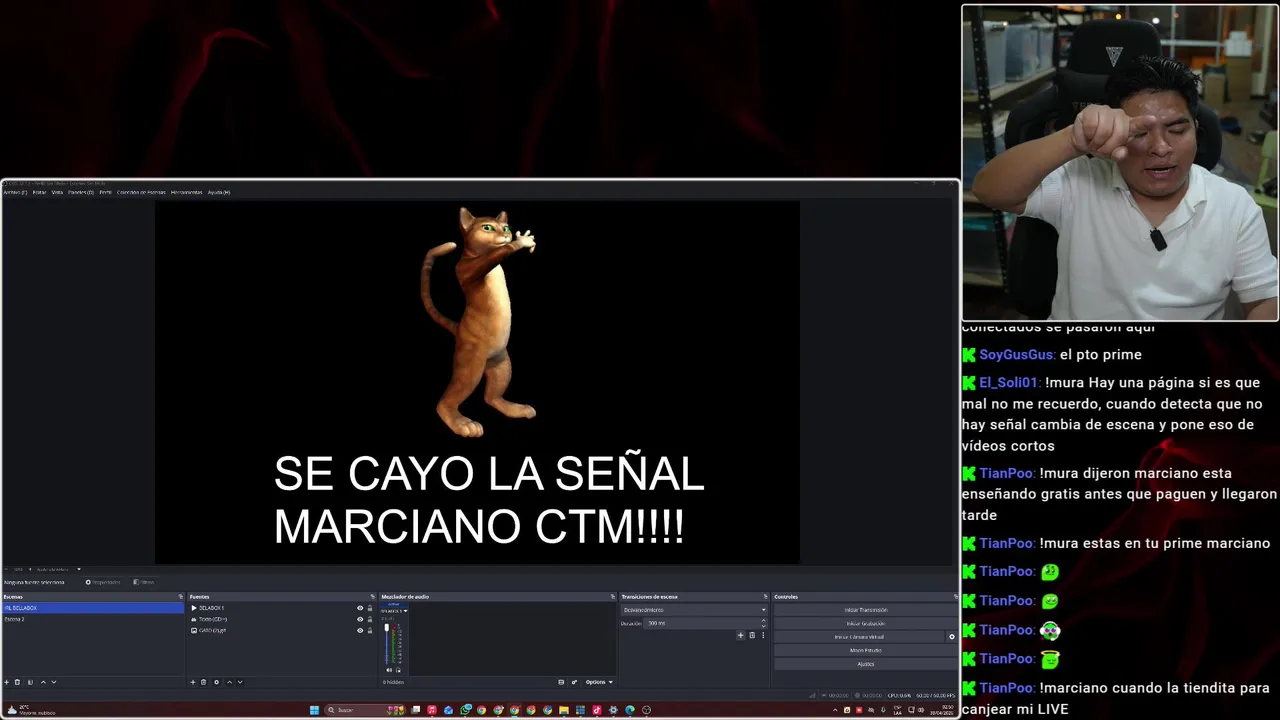Open the Paneles menu

(x=81, y=192)
